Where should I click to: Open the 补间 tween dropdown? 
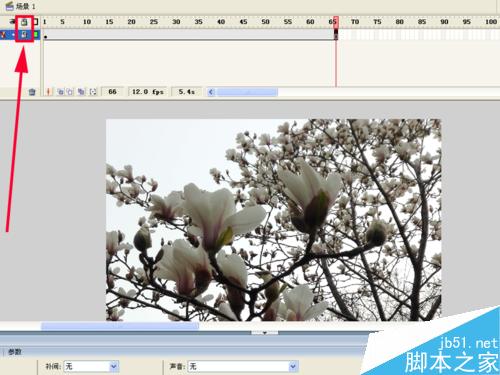click(91, 367)
